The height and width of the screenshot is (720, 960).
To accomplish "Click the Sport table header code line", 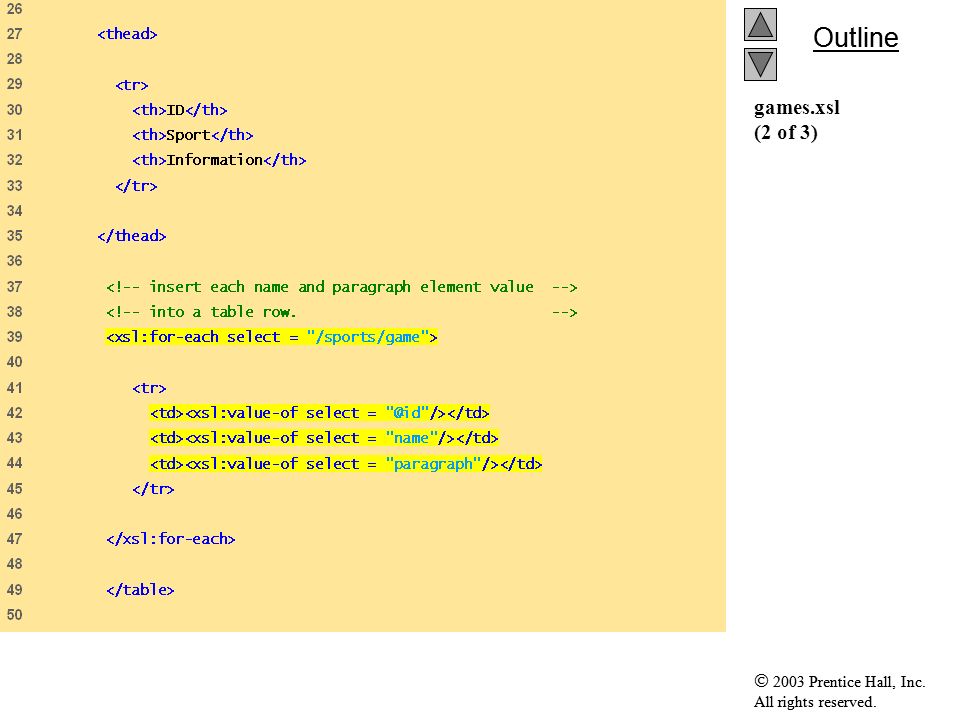I will pos(193,135).
